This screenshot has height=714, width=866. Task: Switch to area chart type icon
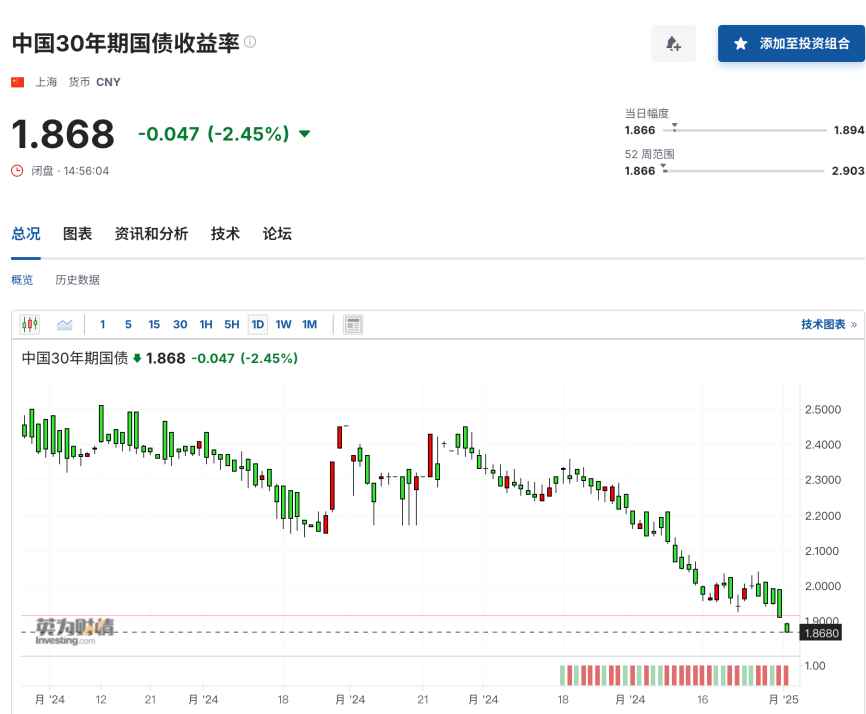click(x=65, y=324)
